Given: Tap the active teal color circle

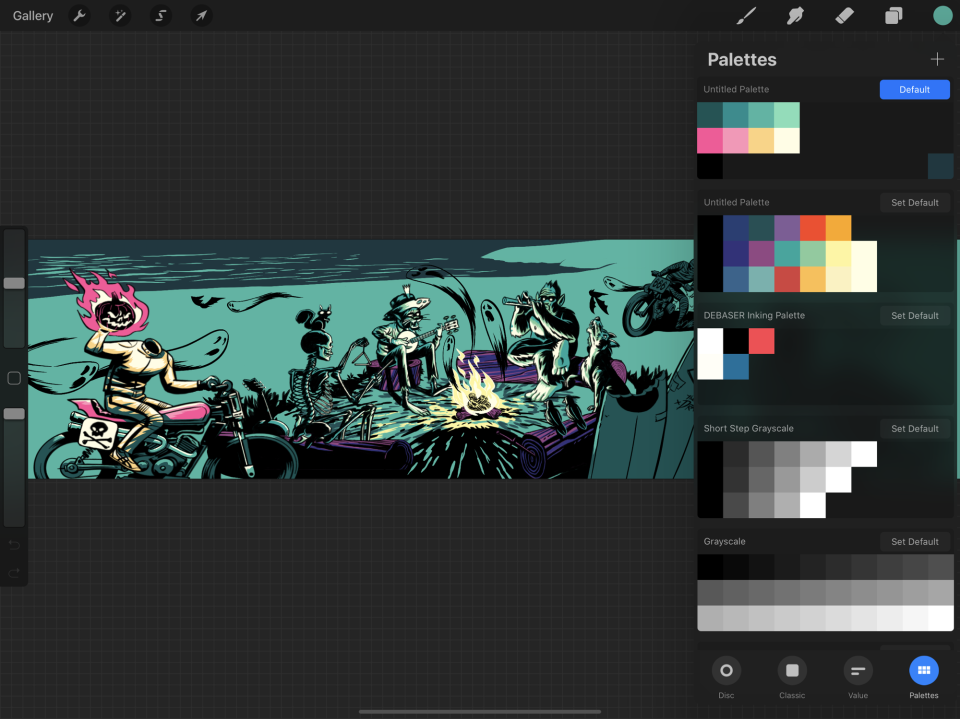Looking at the screenshot, I should point(942,16).
